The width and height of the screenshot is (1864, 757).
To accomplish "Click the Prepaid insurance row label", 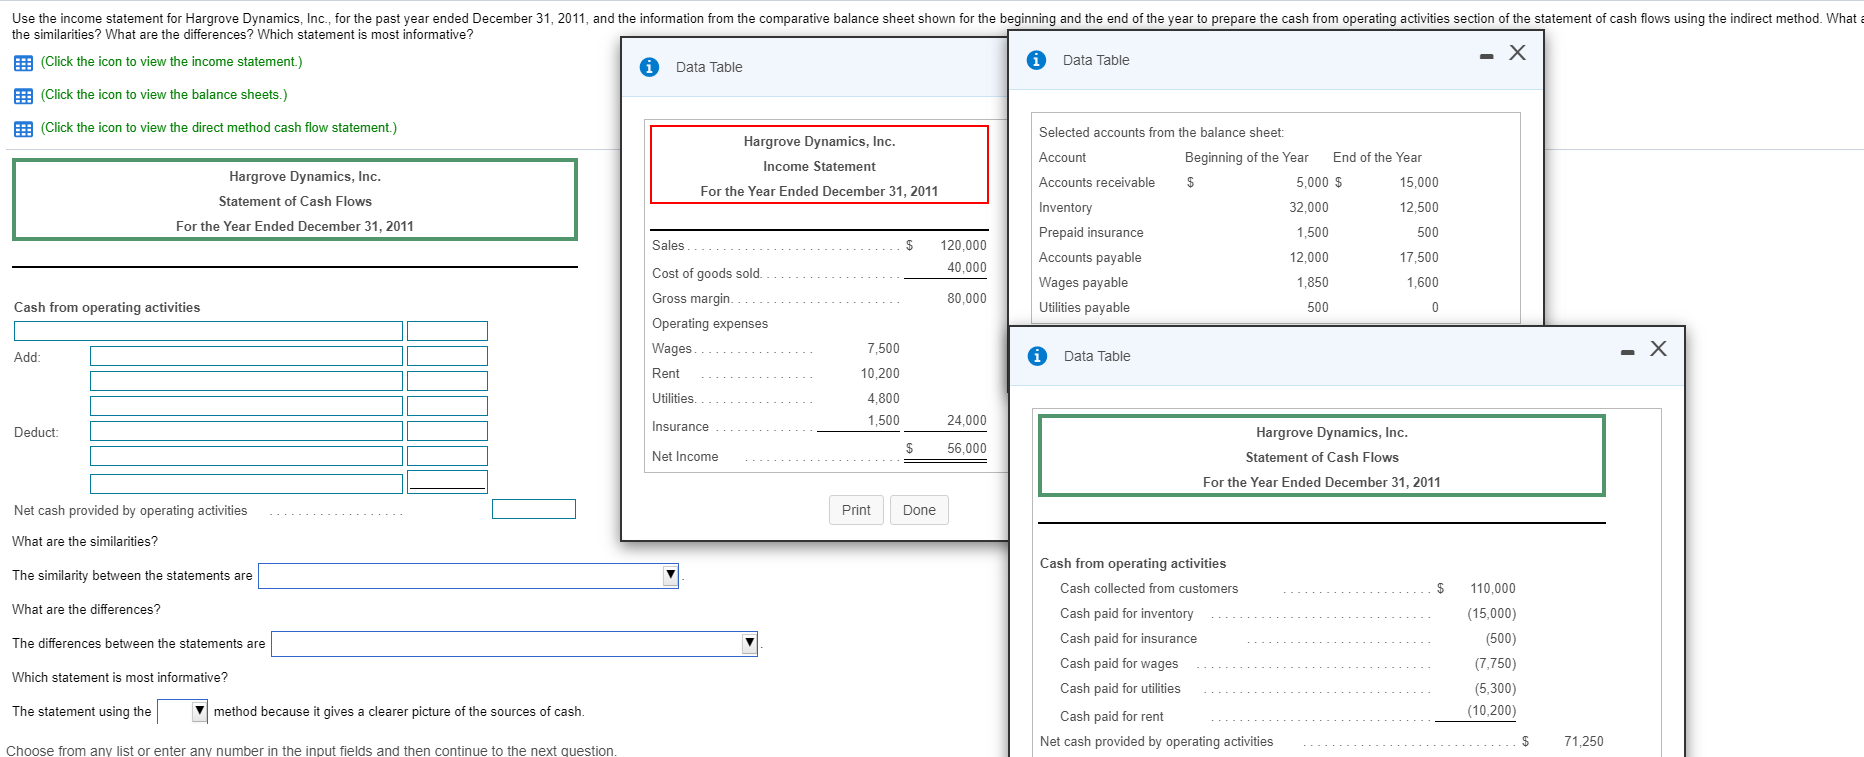I will click(x=1091, y=233).
